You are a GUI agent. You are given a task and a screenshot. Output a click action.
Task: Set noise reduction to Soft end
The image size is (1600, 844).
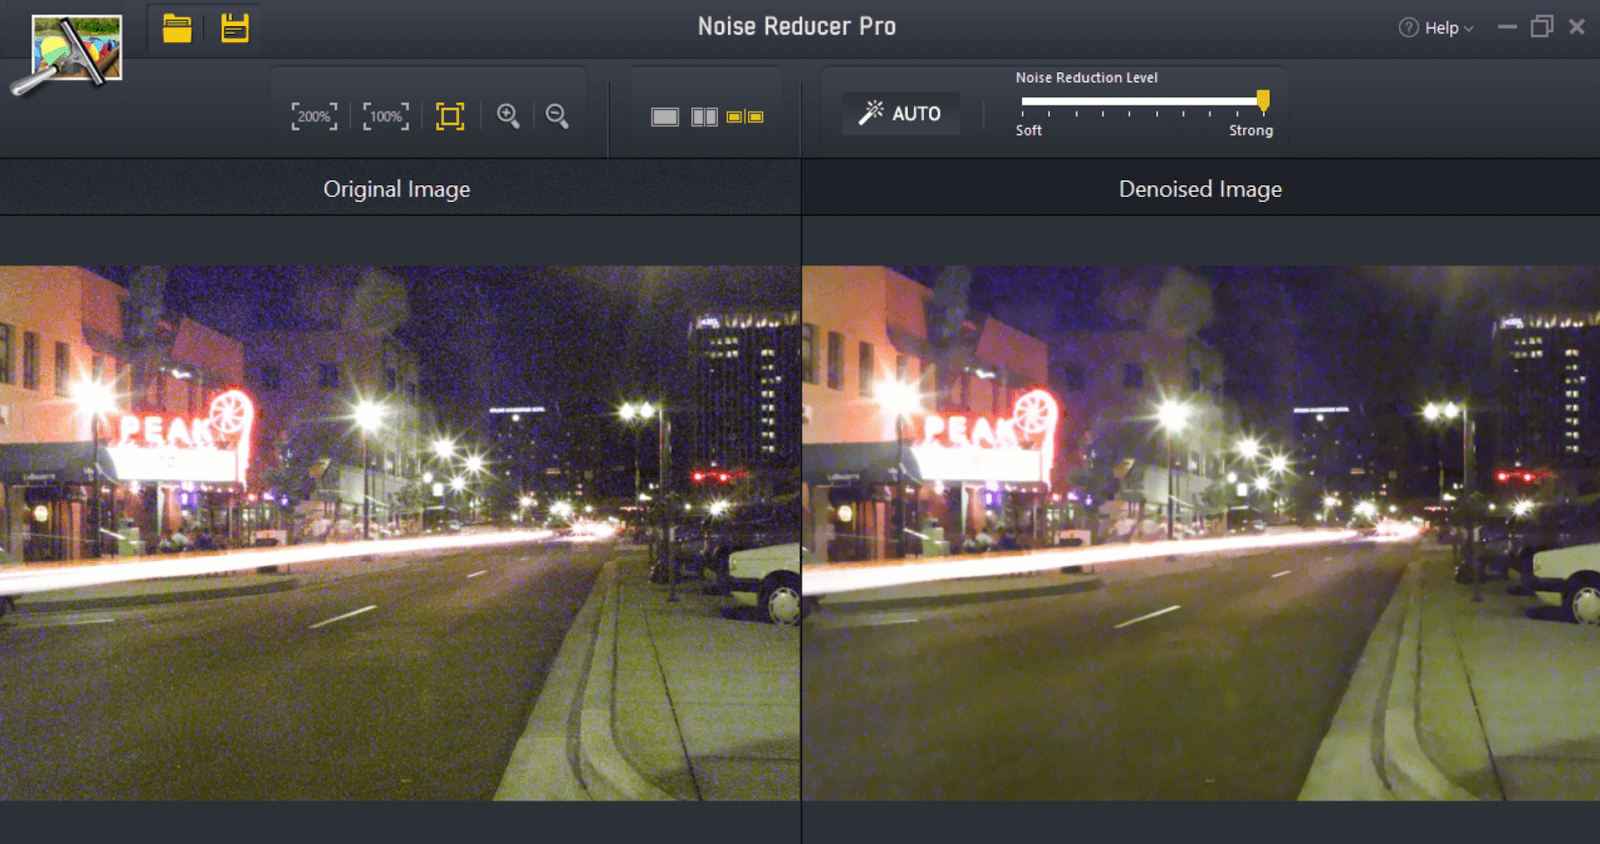pos(1023,101)
